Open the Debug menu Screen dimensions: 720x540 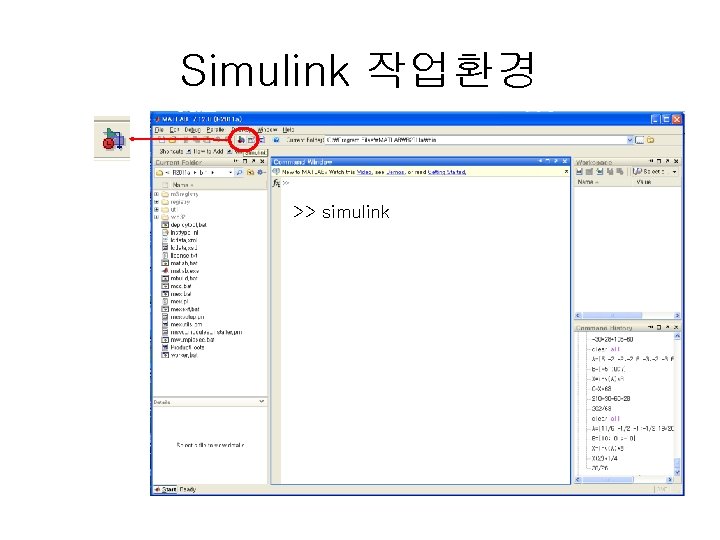192,130
